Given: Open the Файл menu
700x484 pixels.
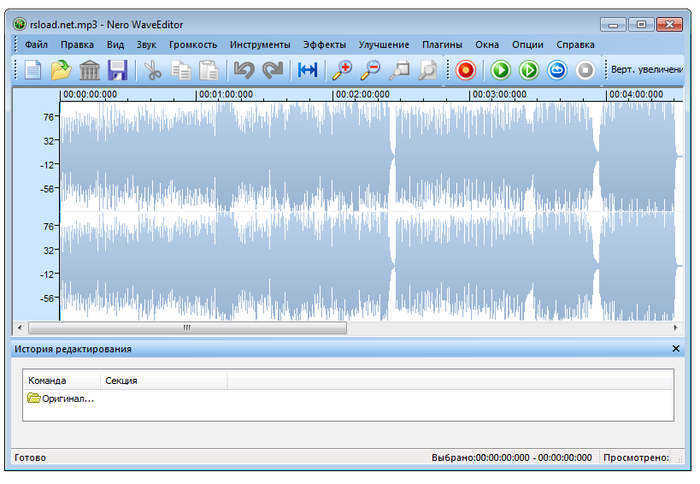Looking at the screenshot, I should 36,45.
